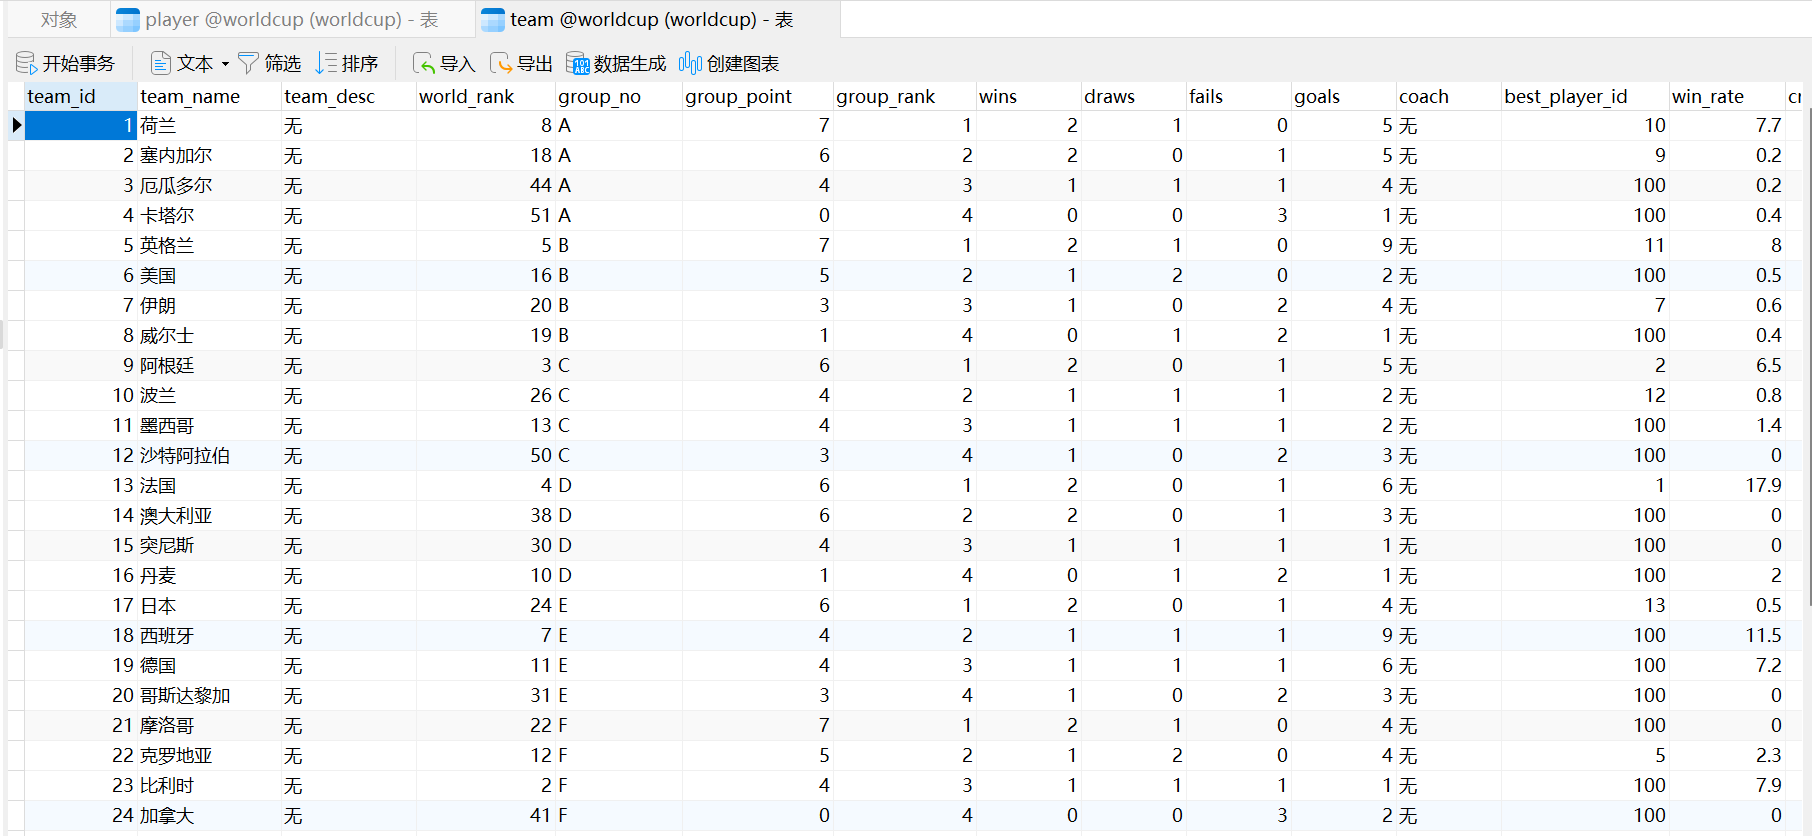The image size is (1812, 836).
Task: Switch to the 对象 tab
Action: [x=59, y=20]
